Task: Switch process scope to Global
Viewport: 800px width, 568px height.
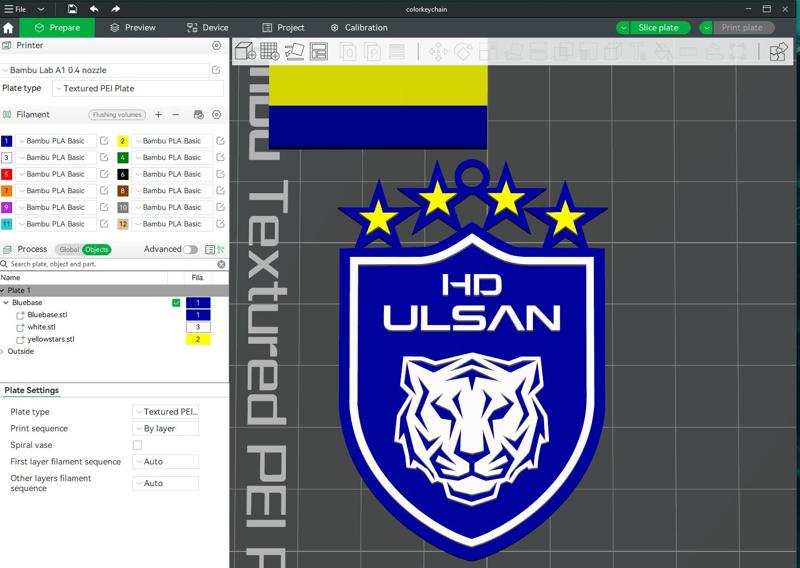Action: click(x=68, y=250)
